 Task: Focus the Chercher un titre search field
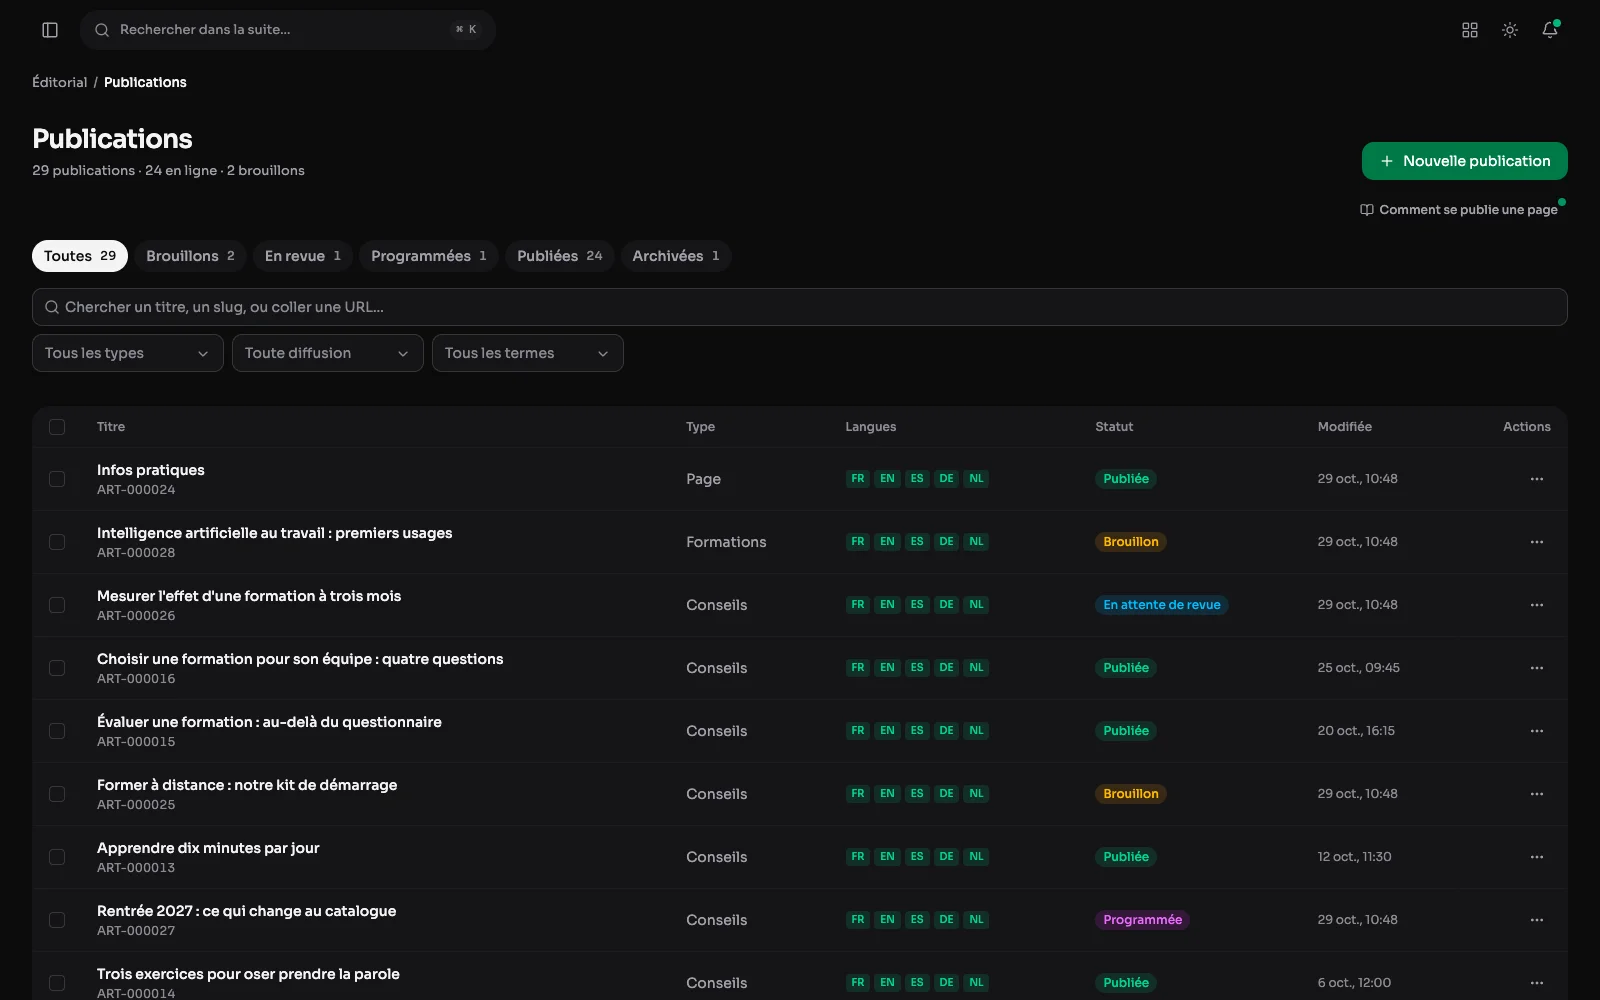coord(800,307)
